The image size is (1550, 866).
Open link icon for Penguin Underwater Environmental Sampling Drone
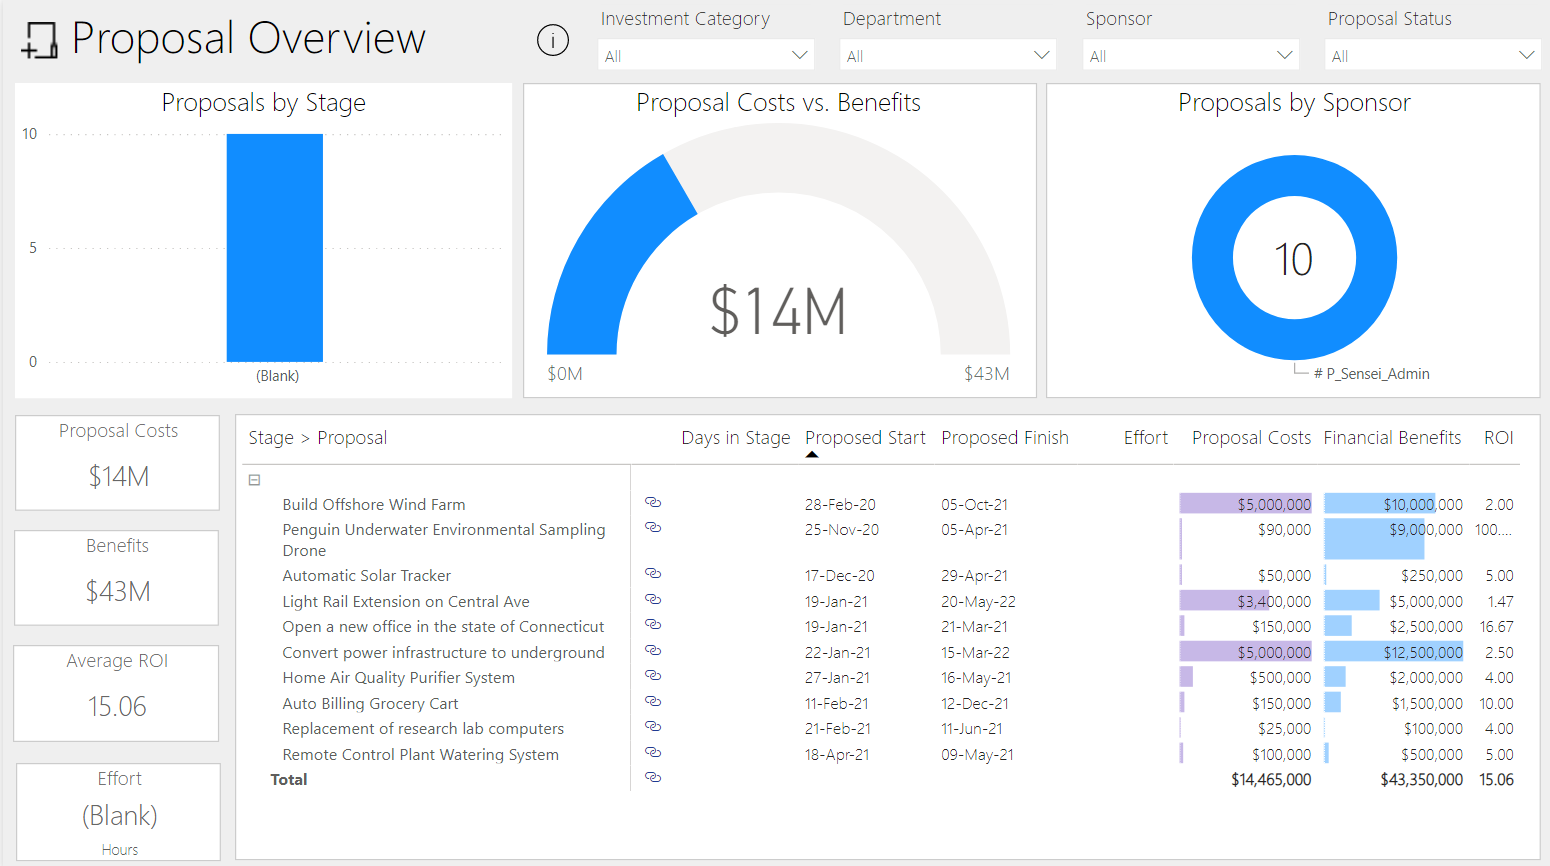[653, 527]
